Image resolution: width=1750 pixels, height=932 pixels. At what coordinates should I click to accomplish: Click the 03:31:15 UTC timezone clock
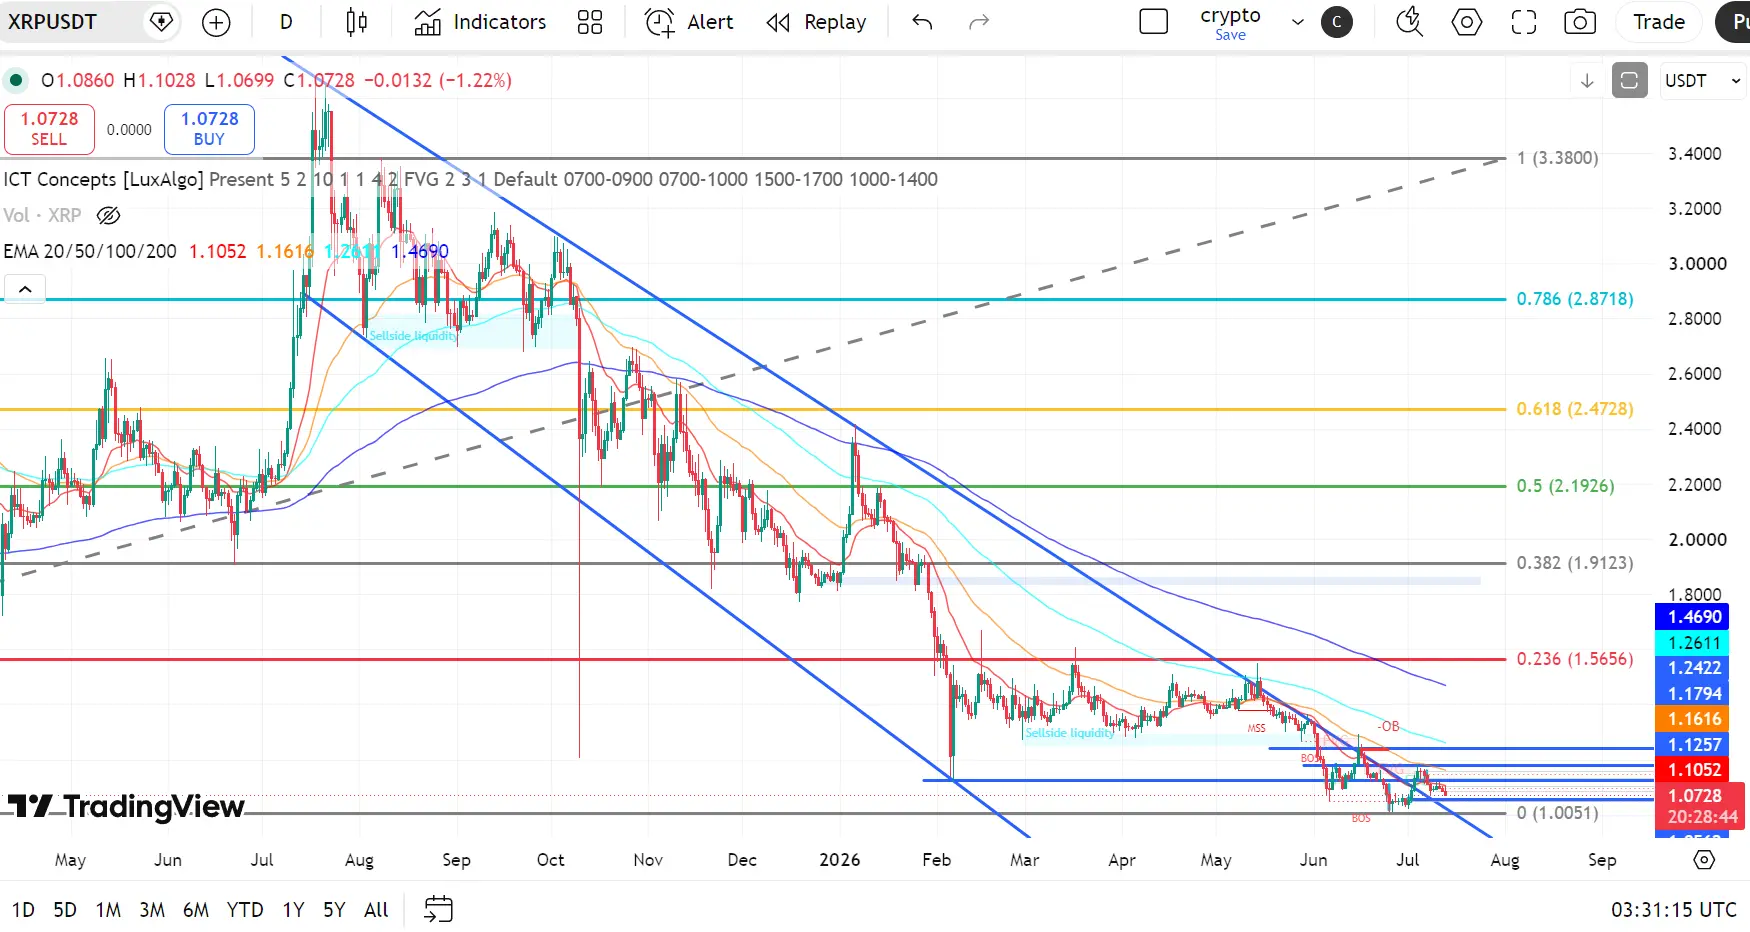coord(1673,910)
